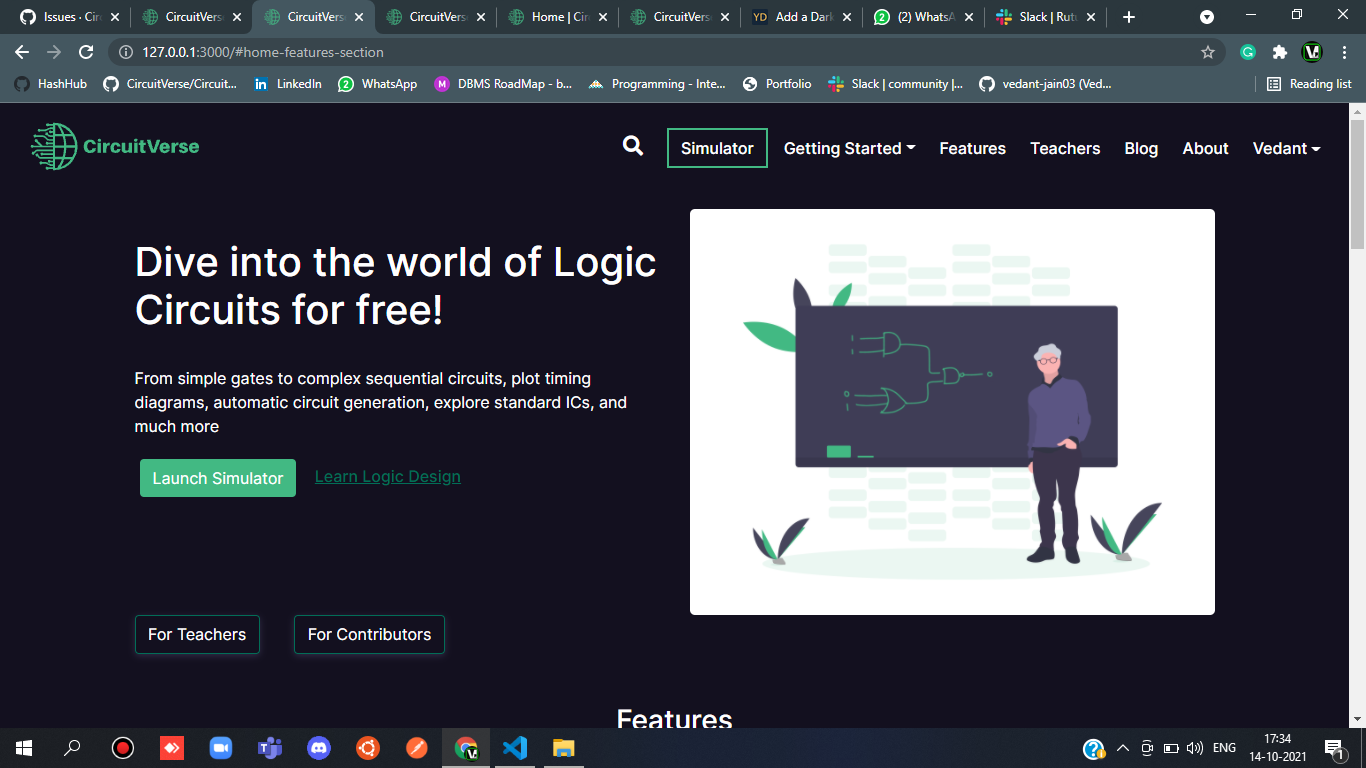Launch VS Code from the taskbar
The image size is (1366, 768).
pyautogui.click(x=514, y=747)
